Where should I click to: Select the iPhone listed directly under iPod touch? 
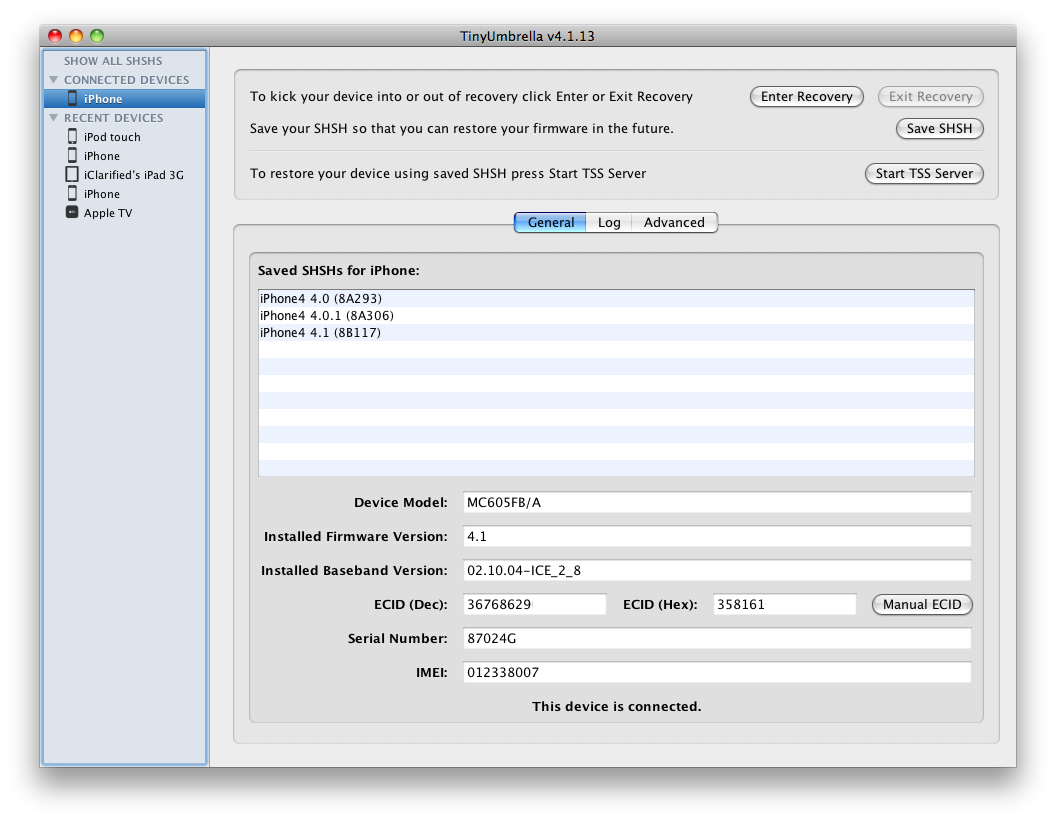pyautogui.click(x=101, y=156)
